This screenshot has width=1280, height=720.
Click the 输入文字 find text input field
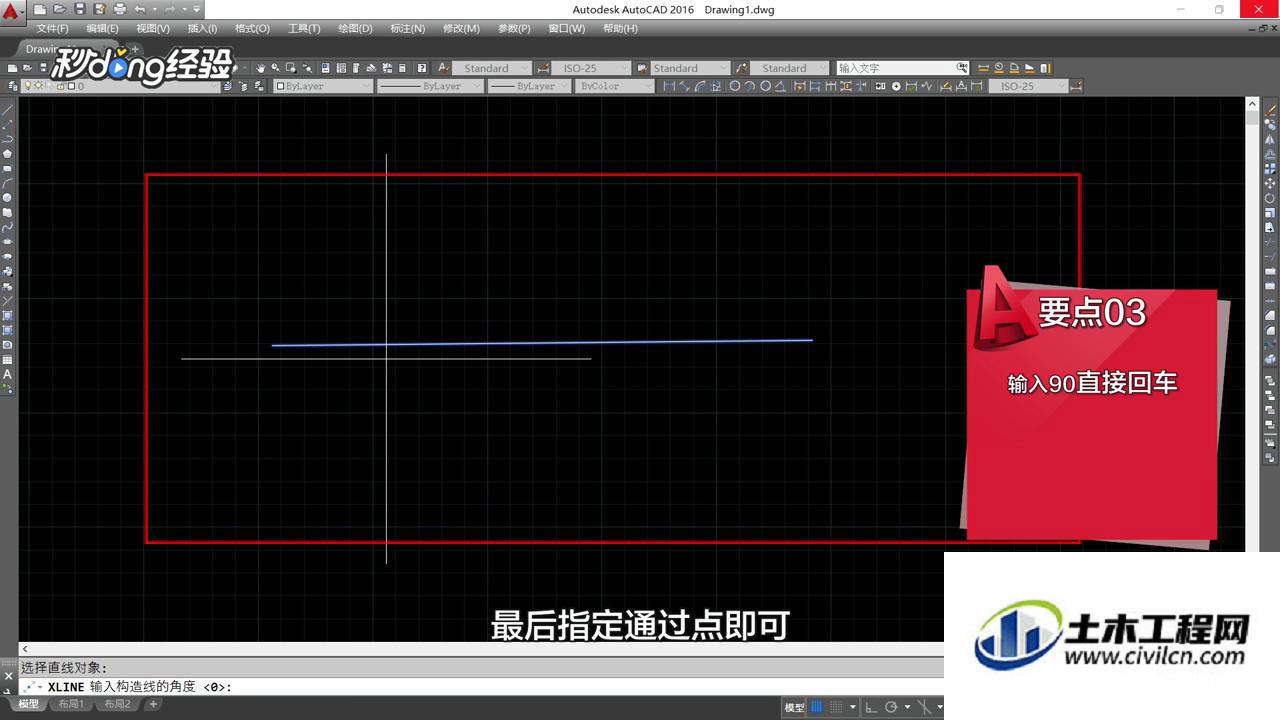click(895, 68)
